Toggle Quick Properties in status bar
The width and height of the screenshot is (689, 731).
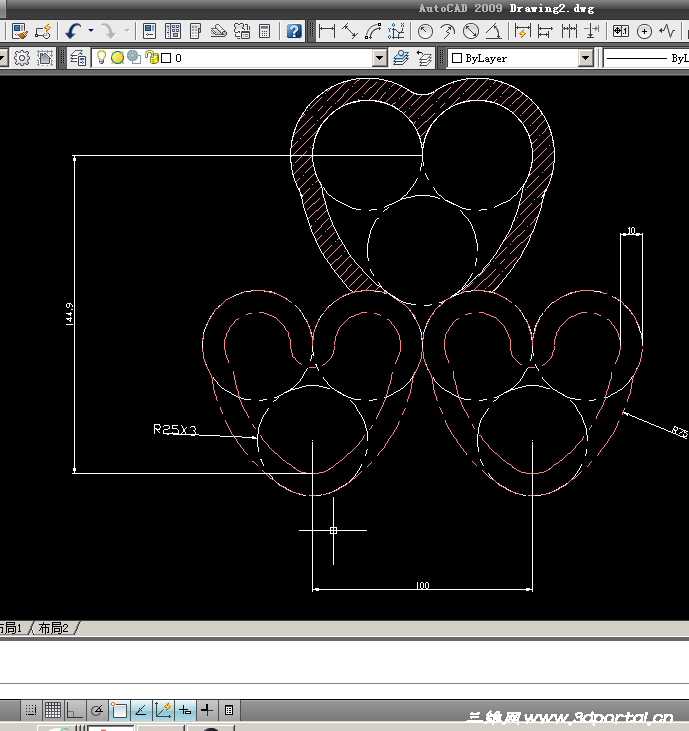[229, 710]
